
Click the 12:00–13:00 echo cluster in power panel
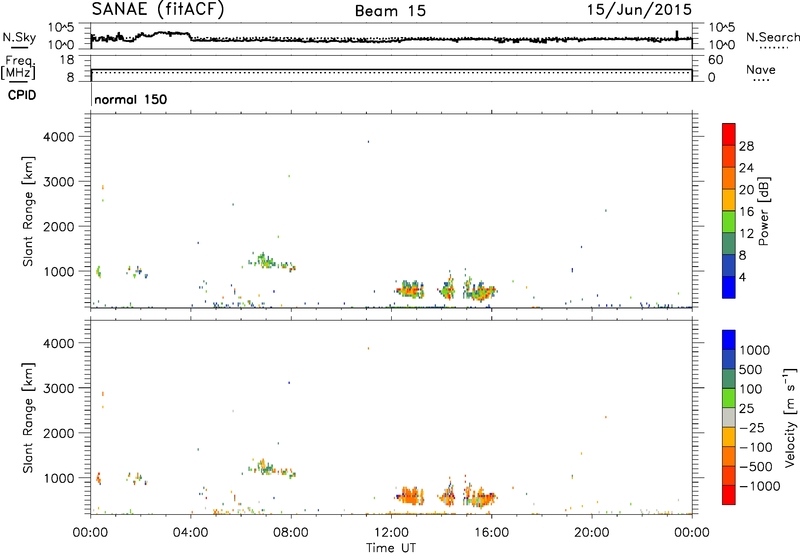click(x=409, y=290)
